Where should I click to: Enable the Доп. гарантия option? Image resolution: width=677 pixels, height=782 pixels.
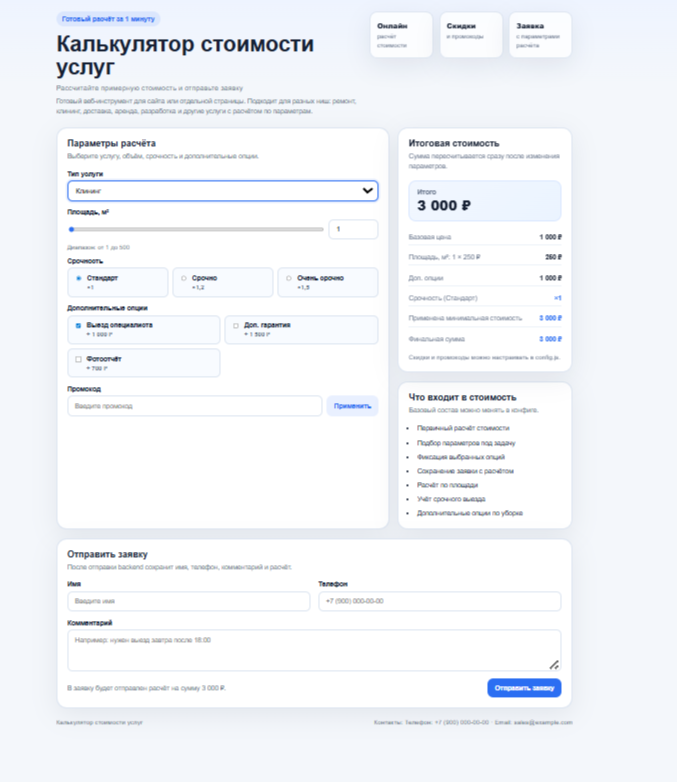click(x=236, y=326)
